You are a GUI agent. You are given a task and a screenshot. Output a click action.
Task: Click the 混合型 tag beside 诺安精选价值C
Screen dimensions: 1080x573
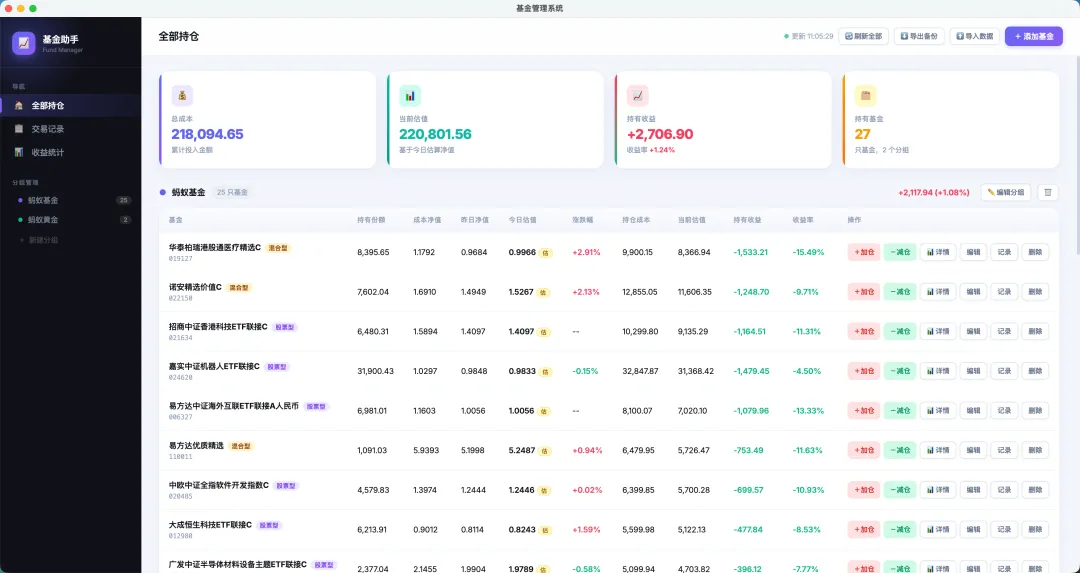pos(238,287)
